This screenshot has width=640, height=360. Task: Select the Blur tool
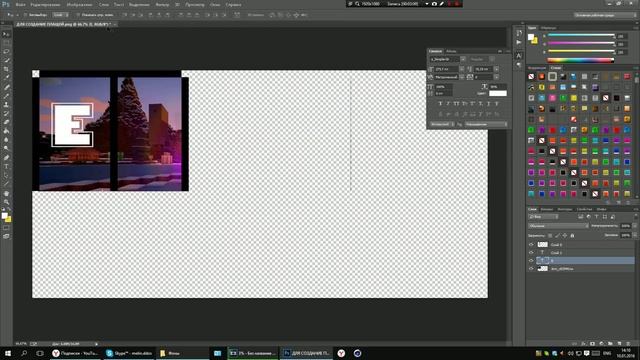[6, 140]
